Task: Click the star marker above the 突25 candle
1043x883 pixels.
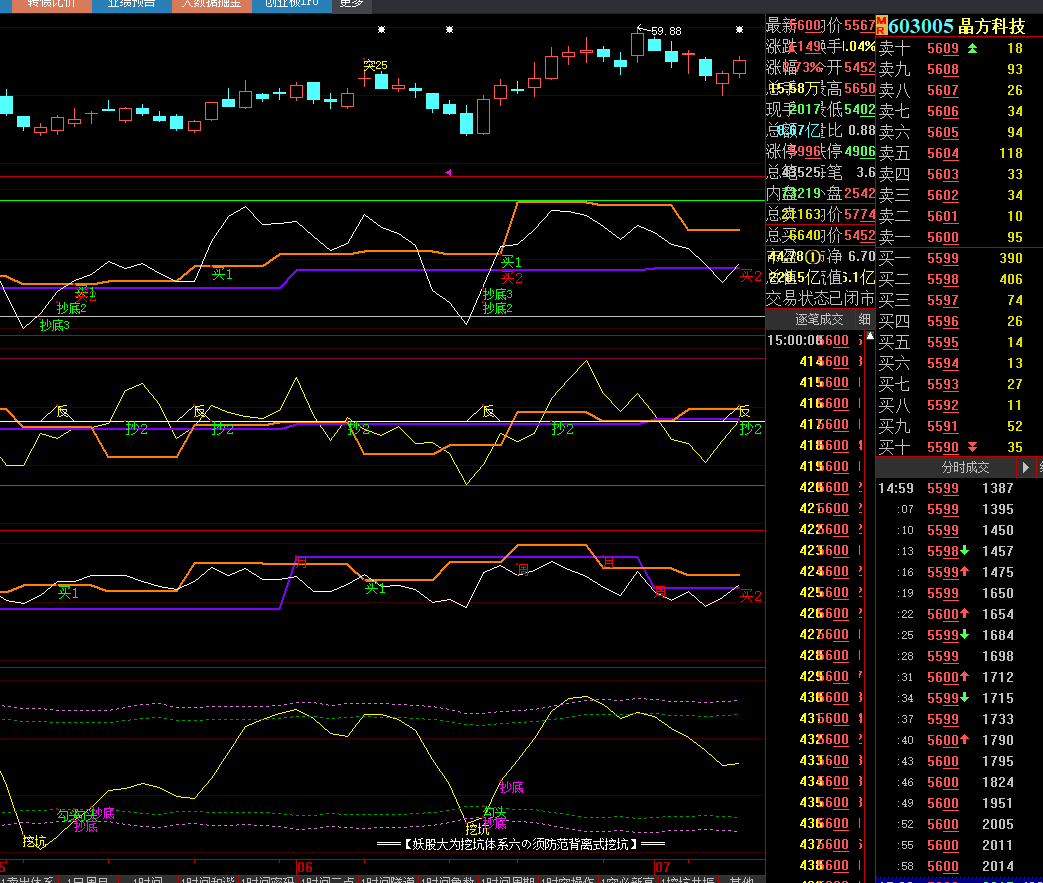Action: [x=381, y=29]
